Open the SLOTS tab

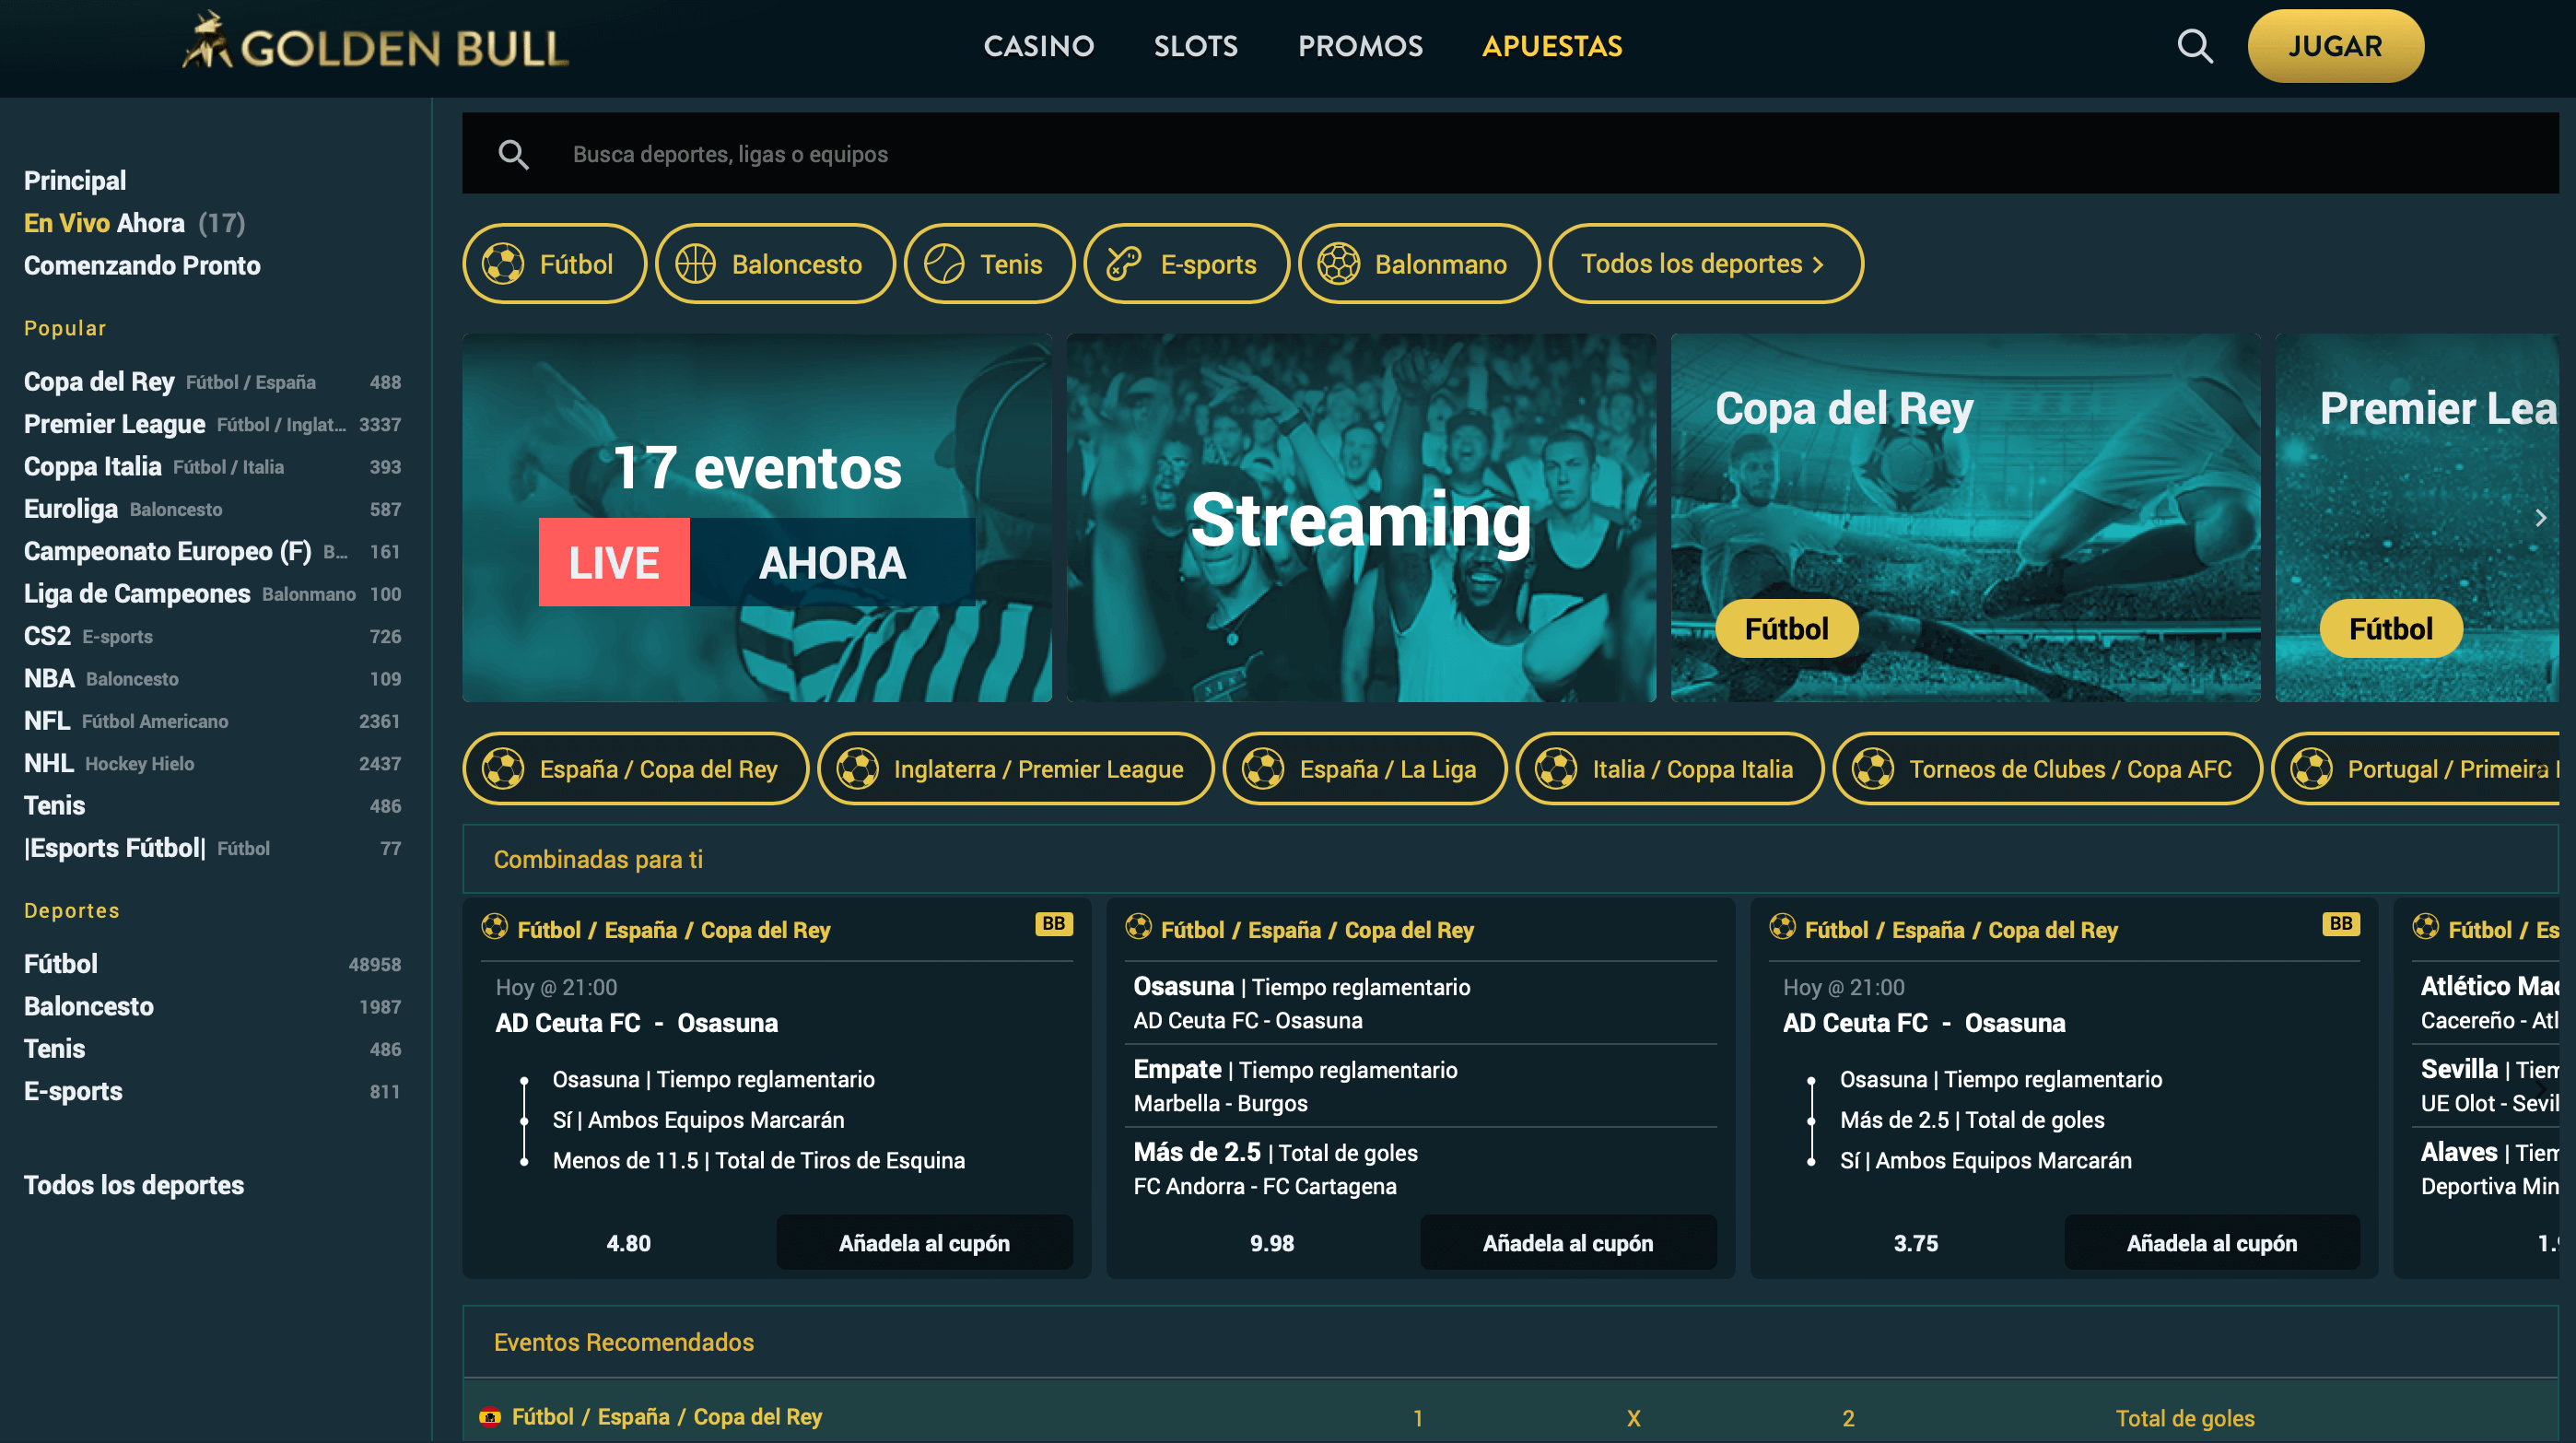pos(1196,46)
